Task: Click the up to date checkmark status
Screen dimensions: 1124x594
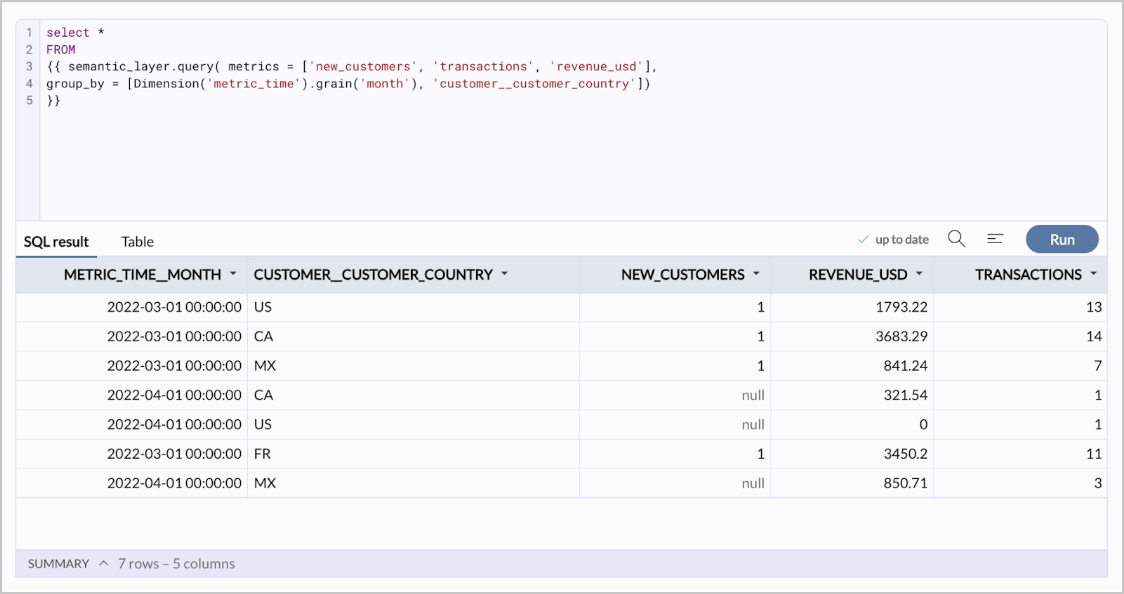Action: [893, 239]
